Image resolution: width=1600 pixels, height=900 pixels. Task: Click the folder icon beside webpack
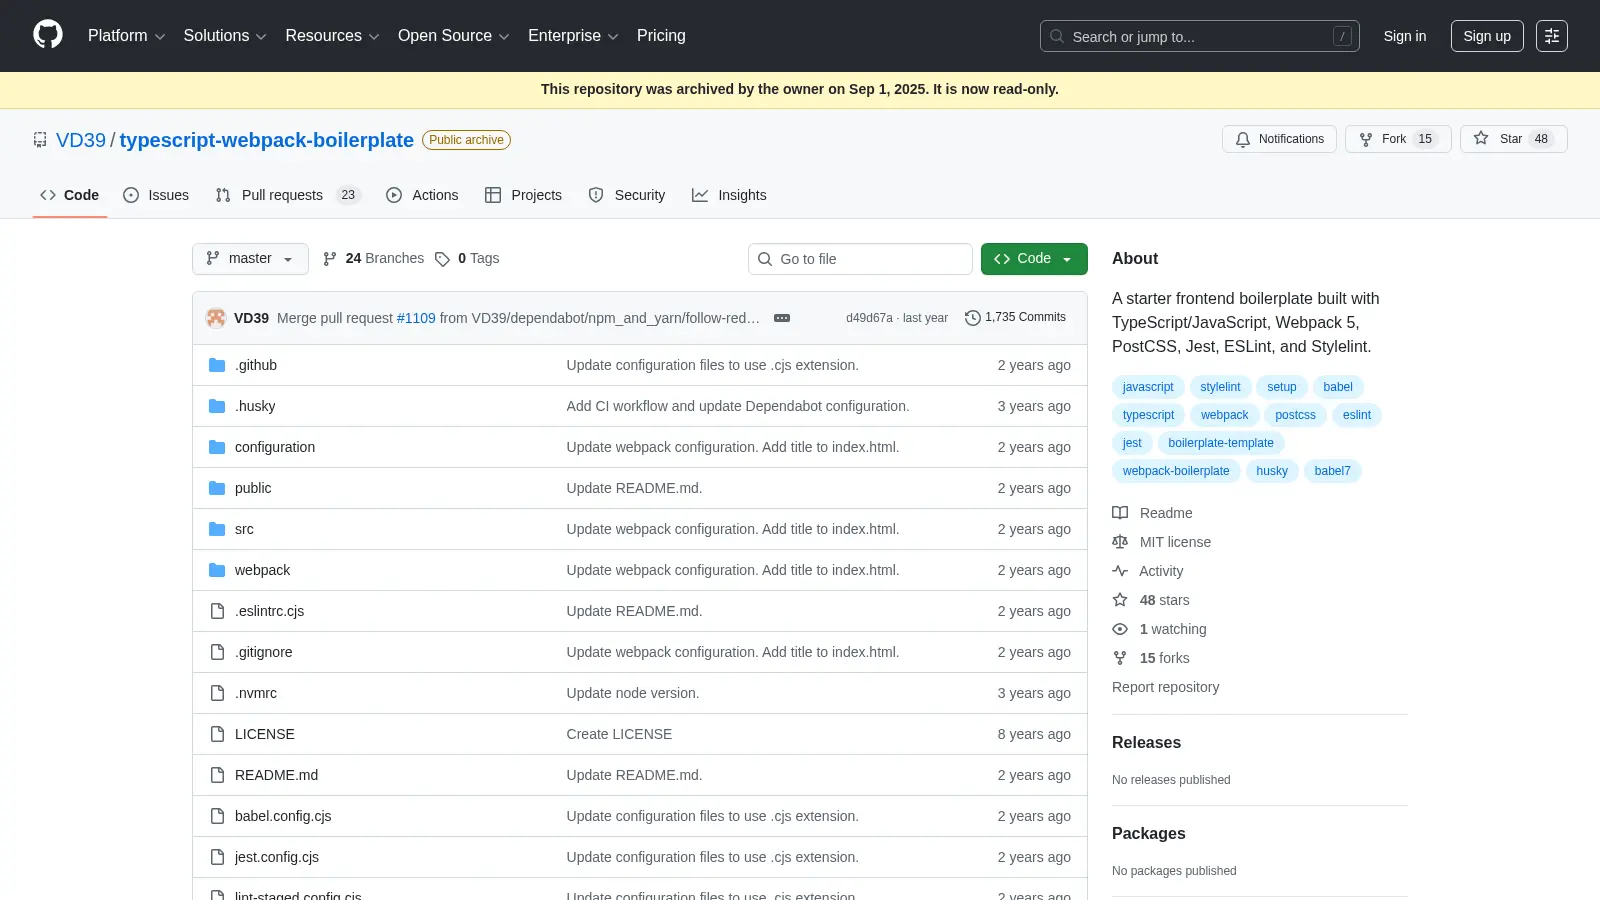click(x=217, y=570)
